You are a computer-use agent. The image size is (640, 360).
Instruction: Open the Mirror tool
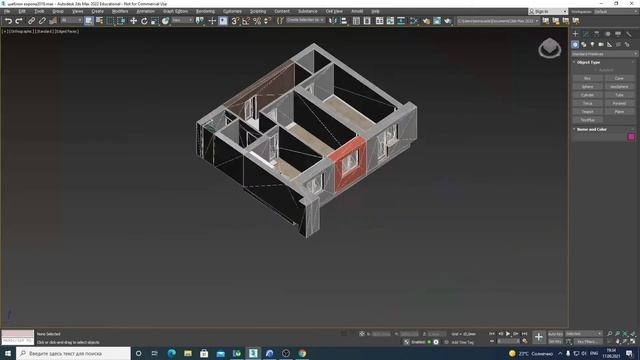coord(333,21)
